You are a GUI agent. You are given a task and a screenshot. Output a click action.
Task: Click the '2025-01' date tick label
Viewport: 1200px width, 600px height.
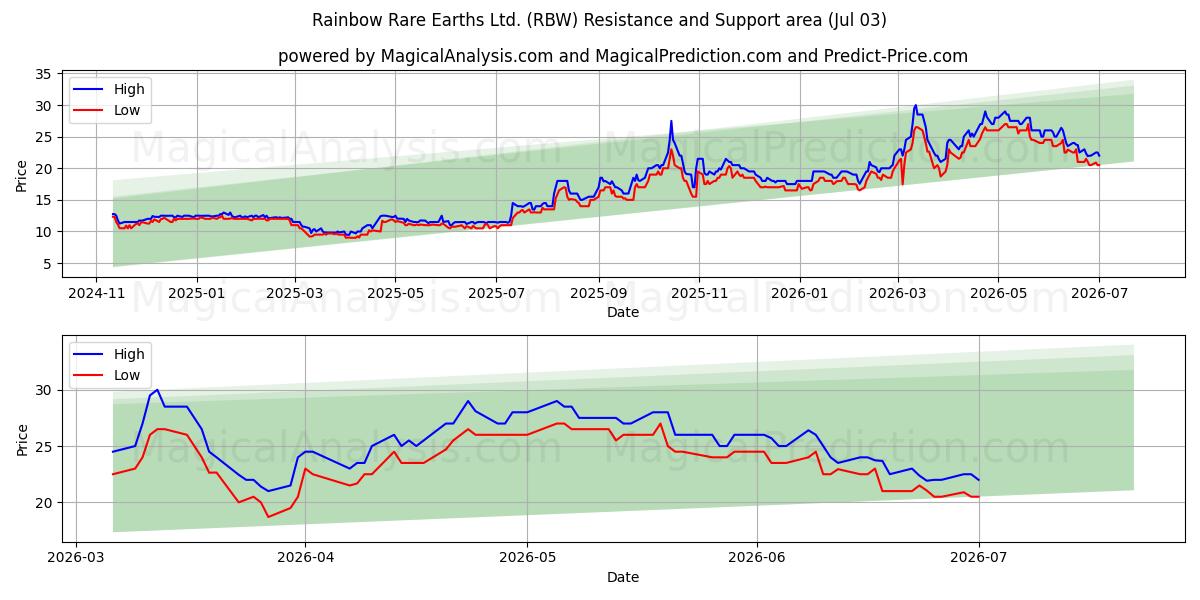tap(197, 292)
